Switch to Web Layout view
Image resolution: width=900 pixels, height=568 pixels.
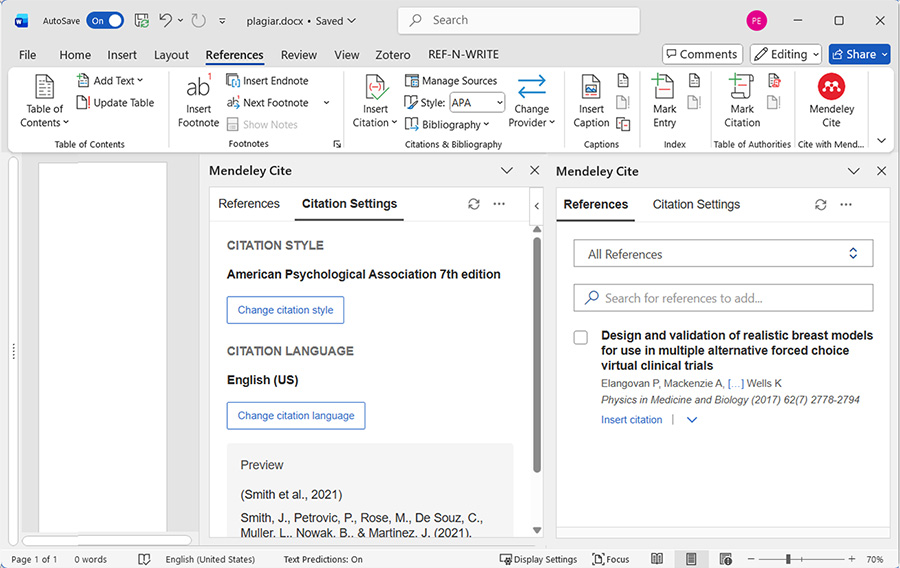(x=726, y=559)
